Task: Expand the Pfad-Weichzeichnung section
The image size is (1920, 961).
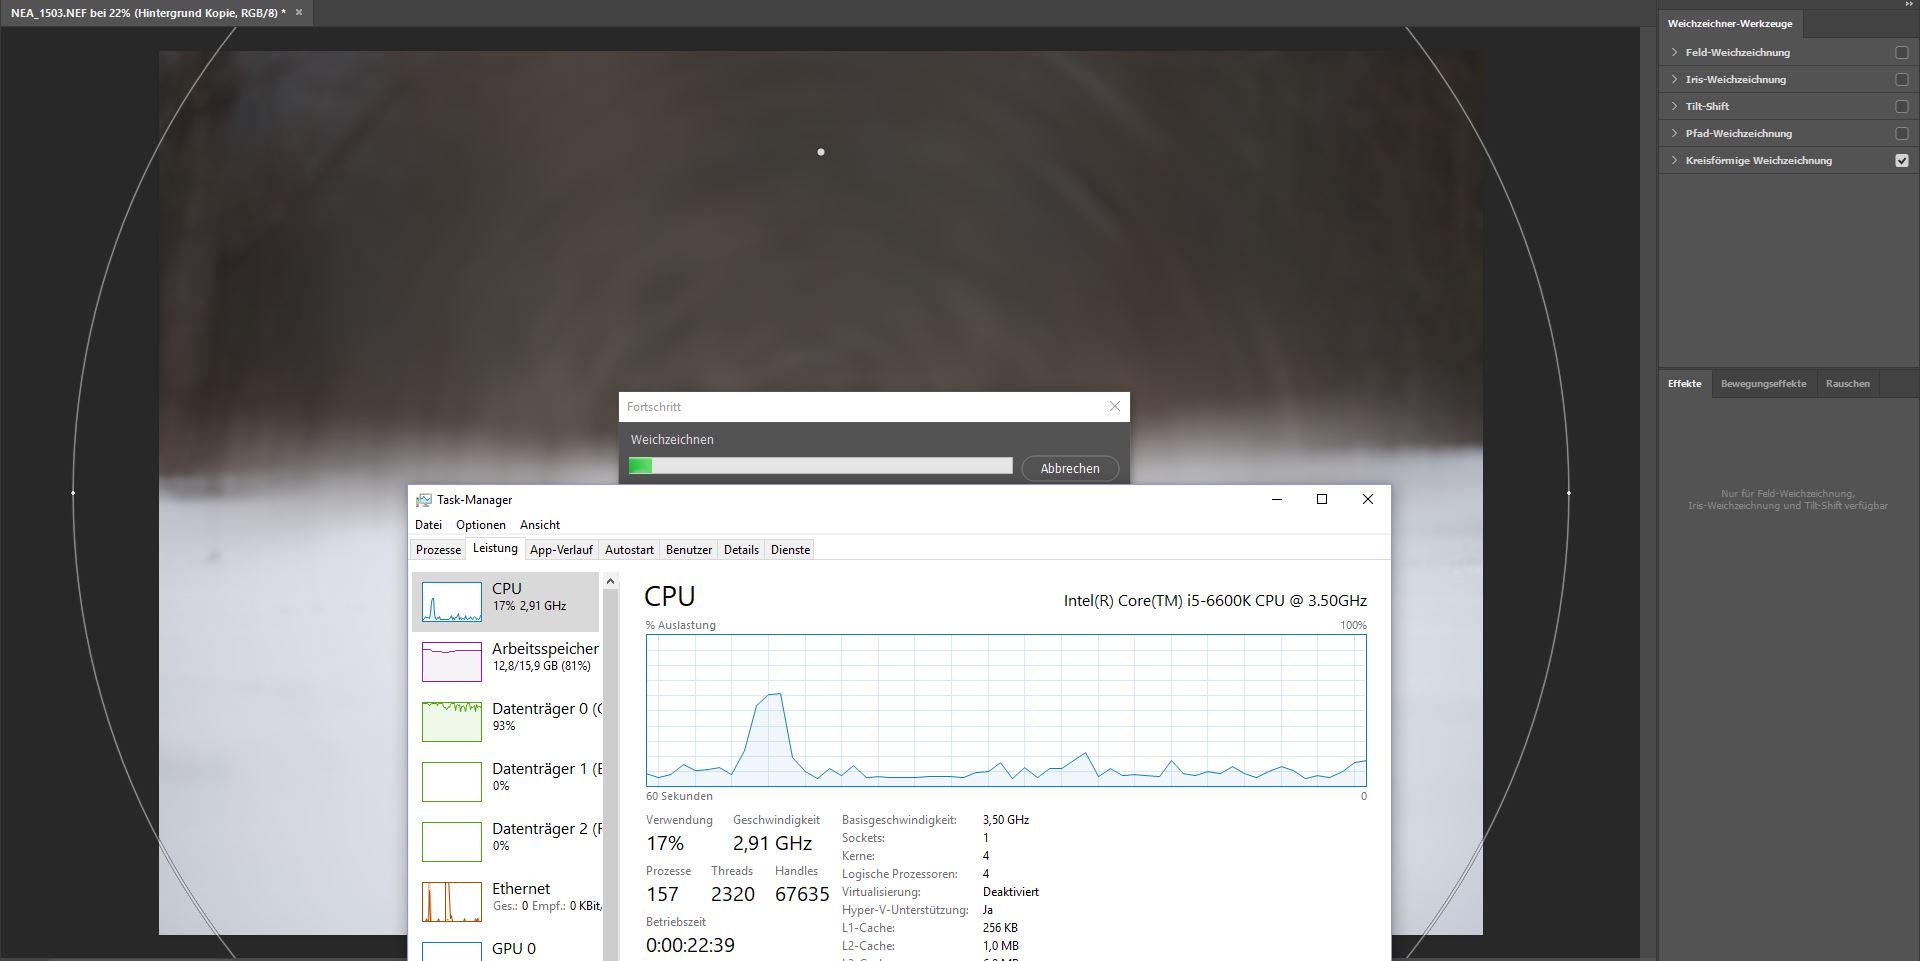Action: 1674,133
